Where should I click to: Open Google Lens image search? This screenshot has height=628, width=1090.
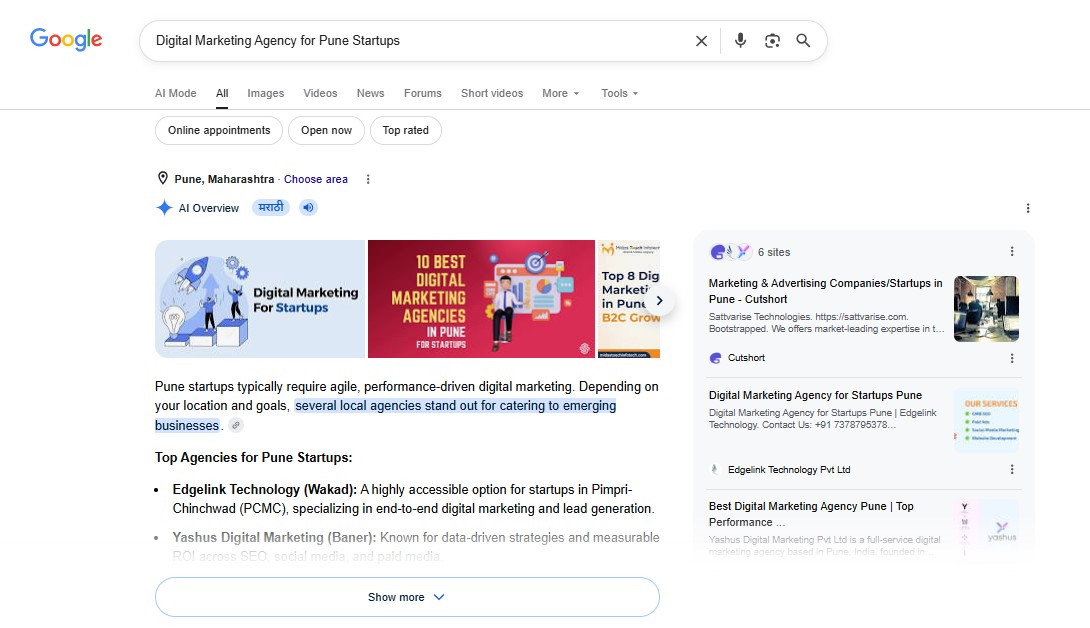coord(772,41)
